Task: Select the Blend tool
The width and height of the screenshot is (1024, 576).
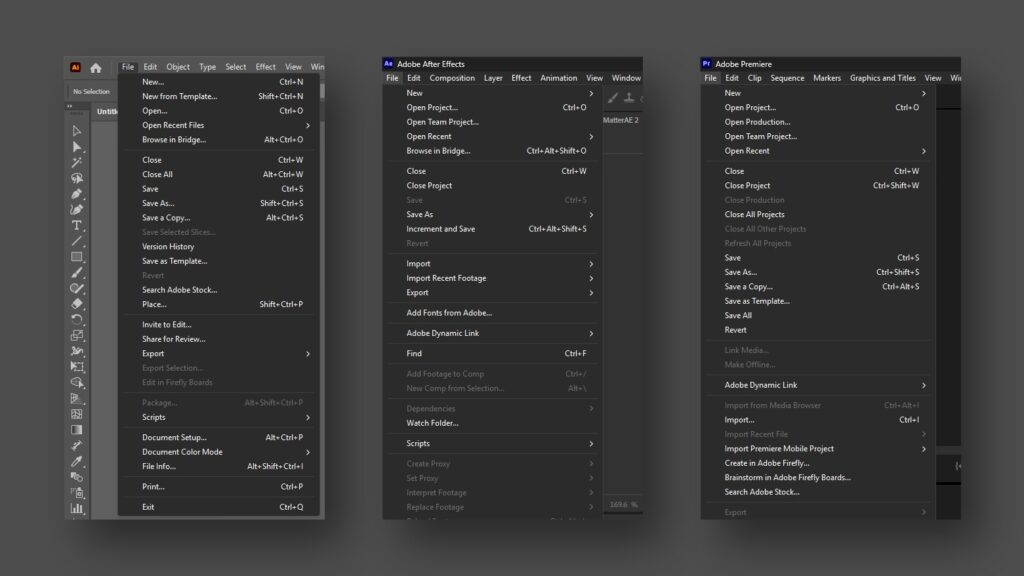Action: pyautogui.click(x=76, y=477)
